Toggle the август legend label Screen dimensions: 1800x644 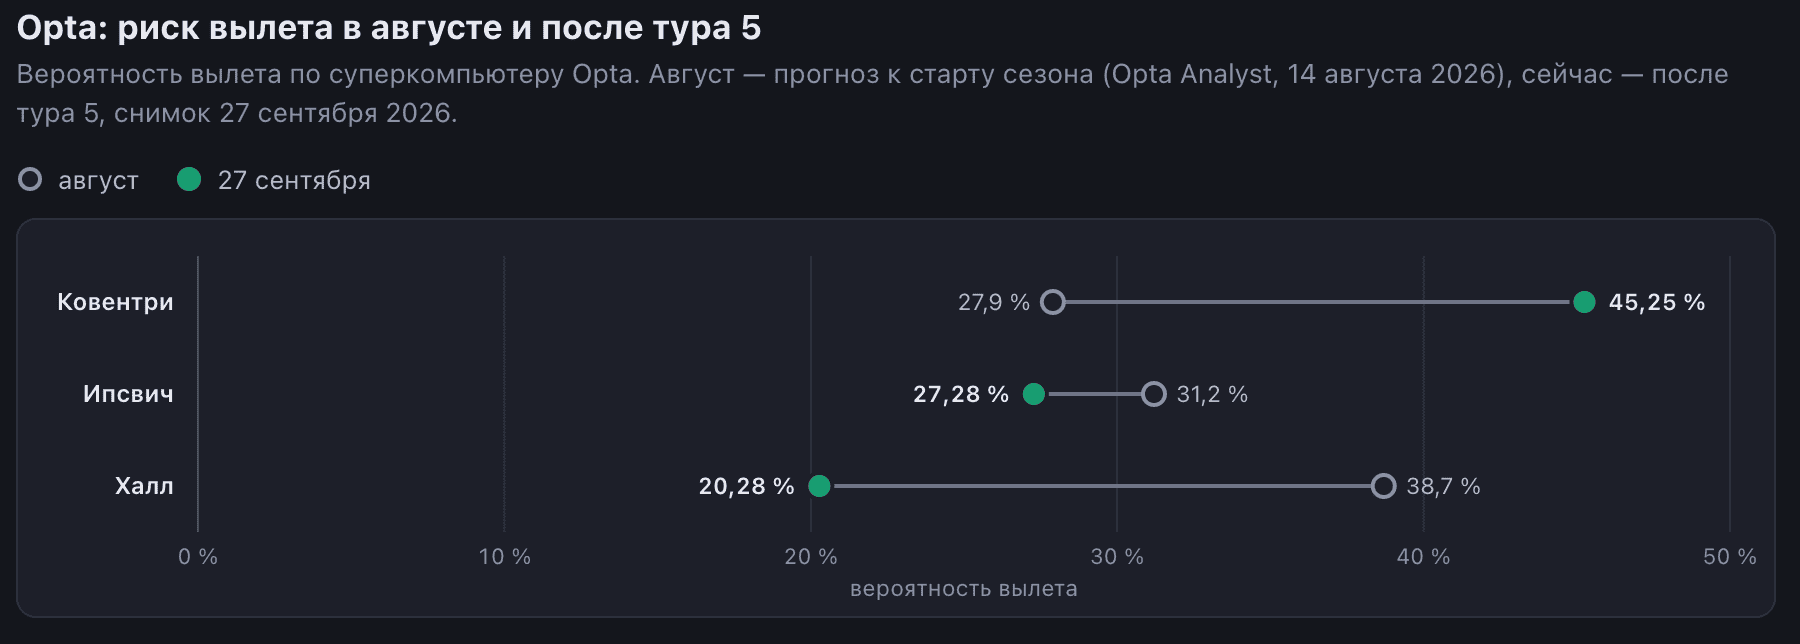pyautogui.click(x=98, y=180)
